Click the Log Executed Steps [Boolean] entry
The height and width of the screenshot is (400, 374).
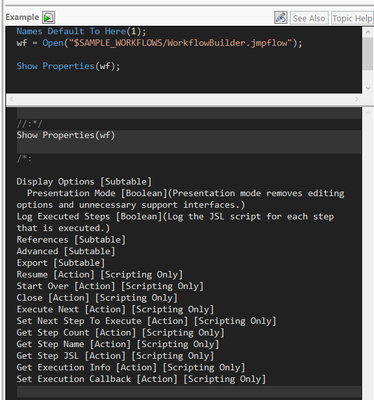[175, 222]
